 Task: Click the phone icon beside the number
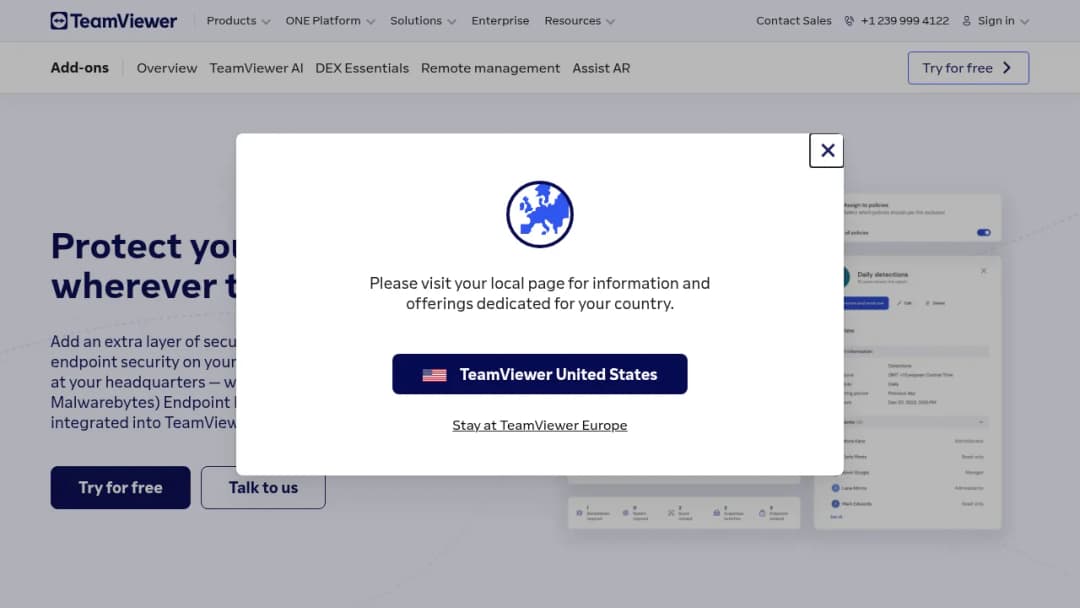[849, 21]
